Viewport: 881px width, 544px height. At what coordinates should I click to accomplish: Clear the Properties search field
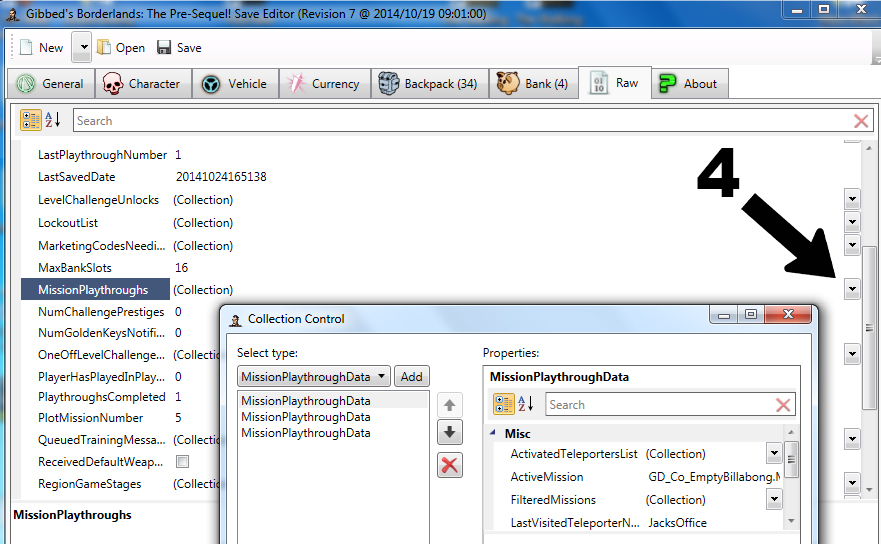[783, 405]
